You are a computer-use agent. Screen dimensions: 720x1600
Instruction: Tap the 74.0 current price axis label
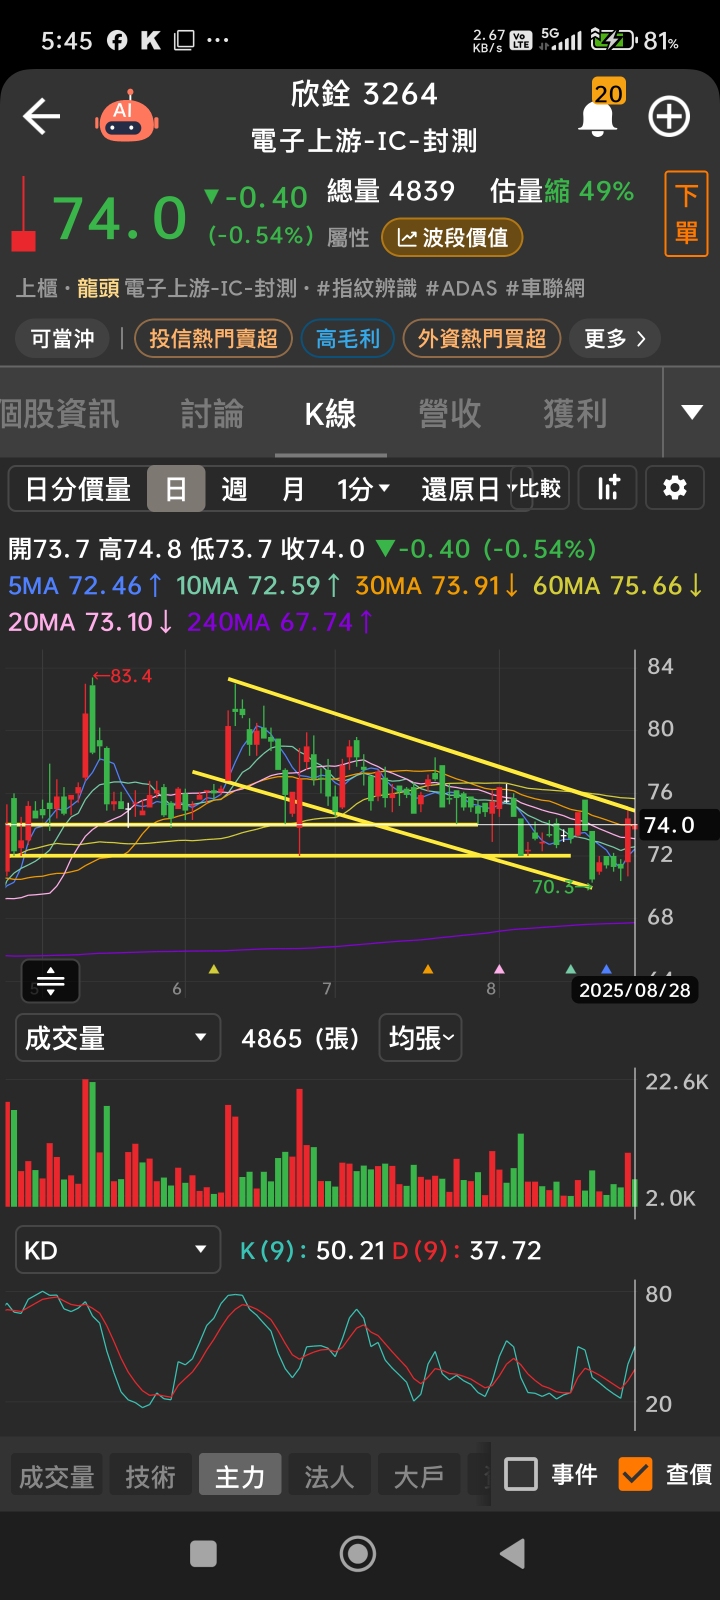676,825
